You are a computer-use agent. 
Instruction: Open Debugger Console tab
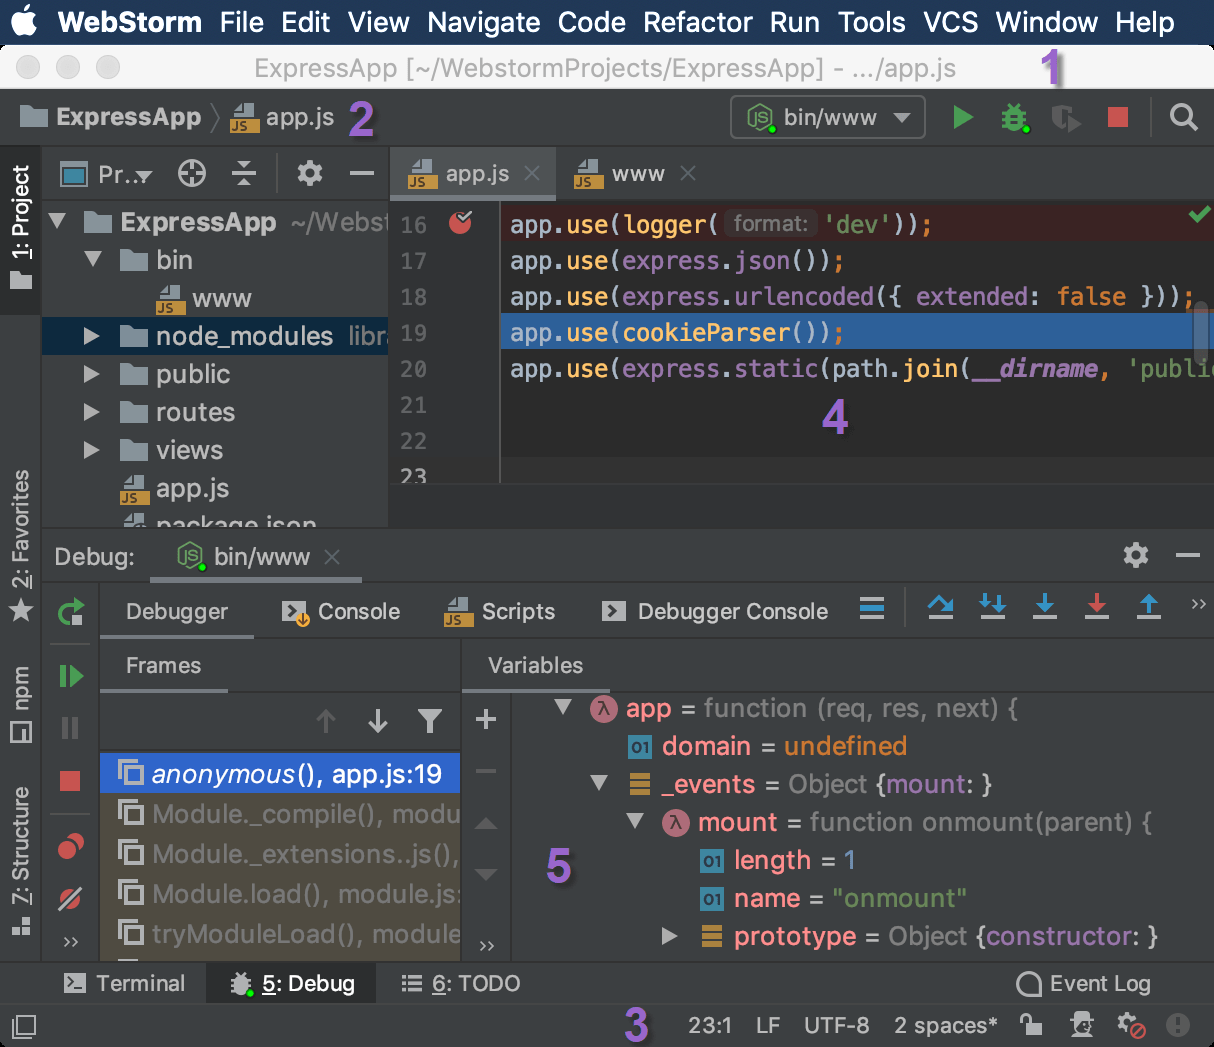coord(715,612)
